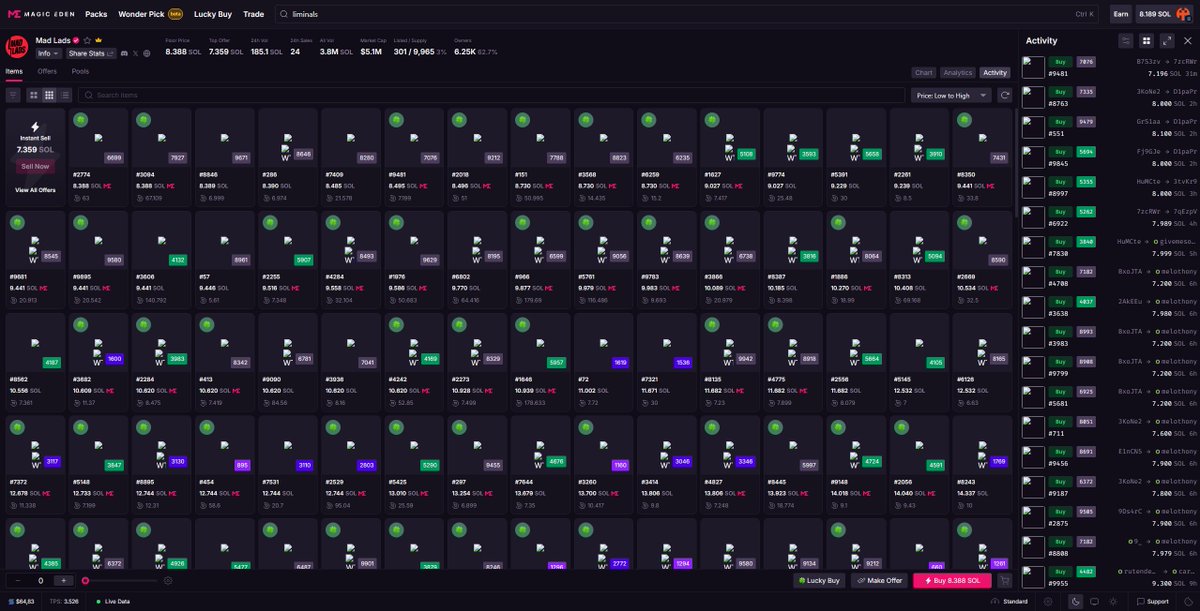This screenshot has width=1200, height=611.
Task: Focus the Search items field
Action: (x=492, y=95)
